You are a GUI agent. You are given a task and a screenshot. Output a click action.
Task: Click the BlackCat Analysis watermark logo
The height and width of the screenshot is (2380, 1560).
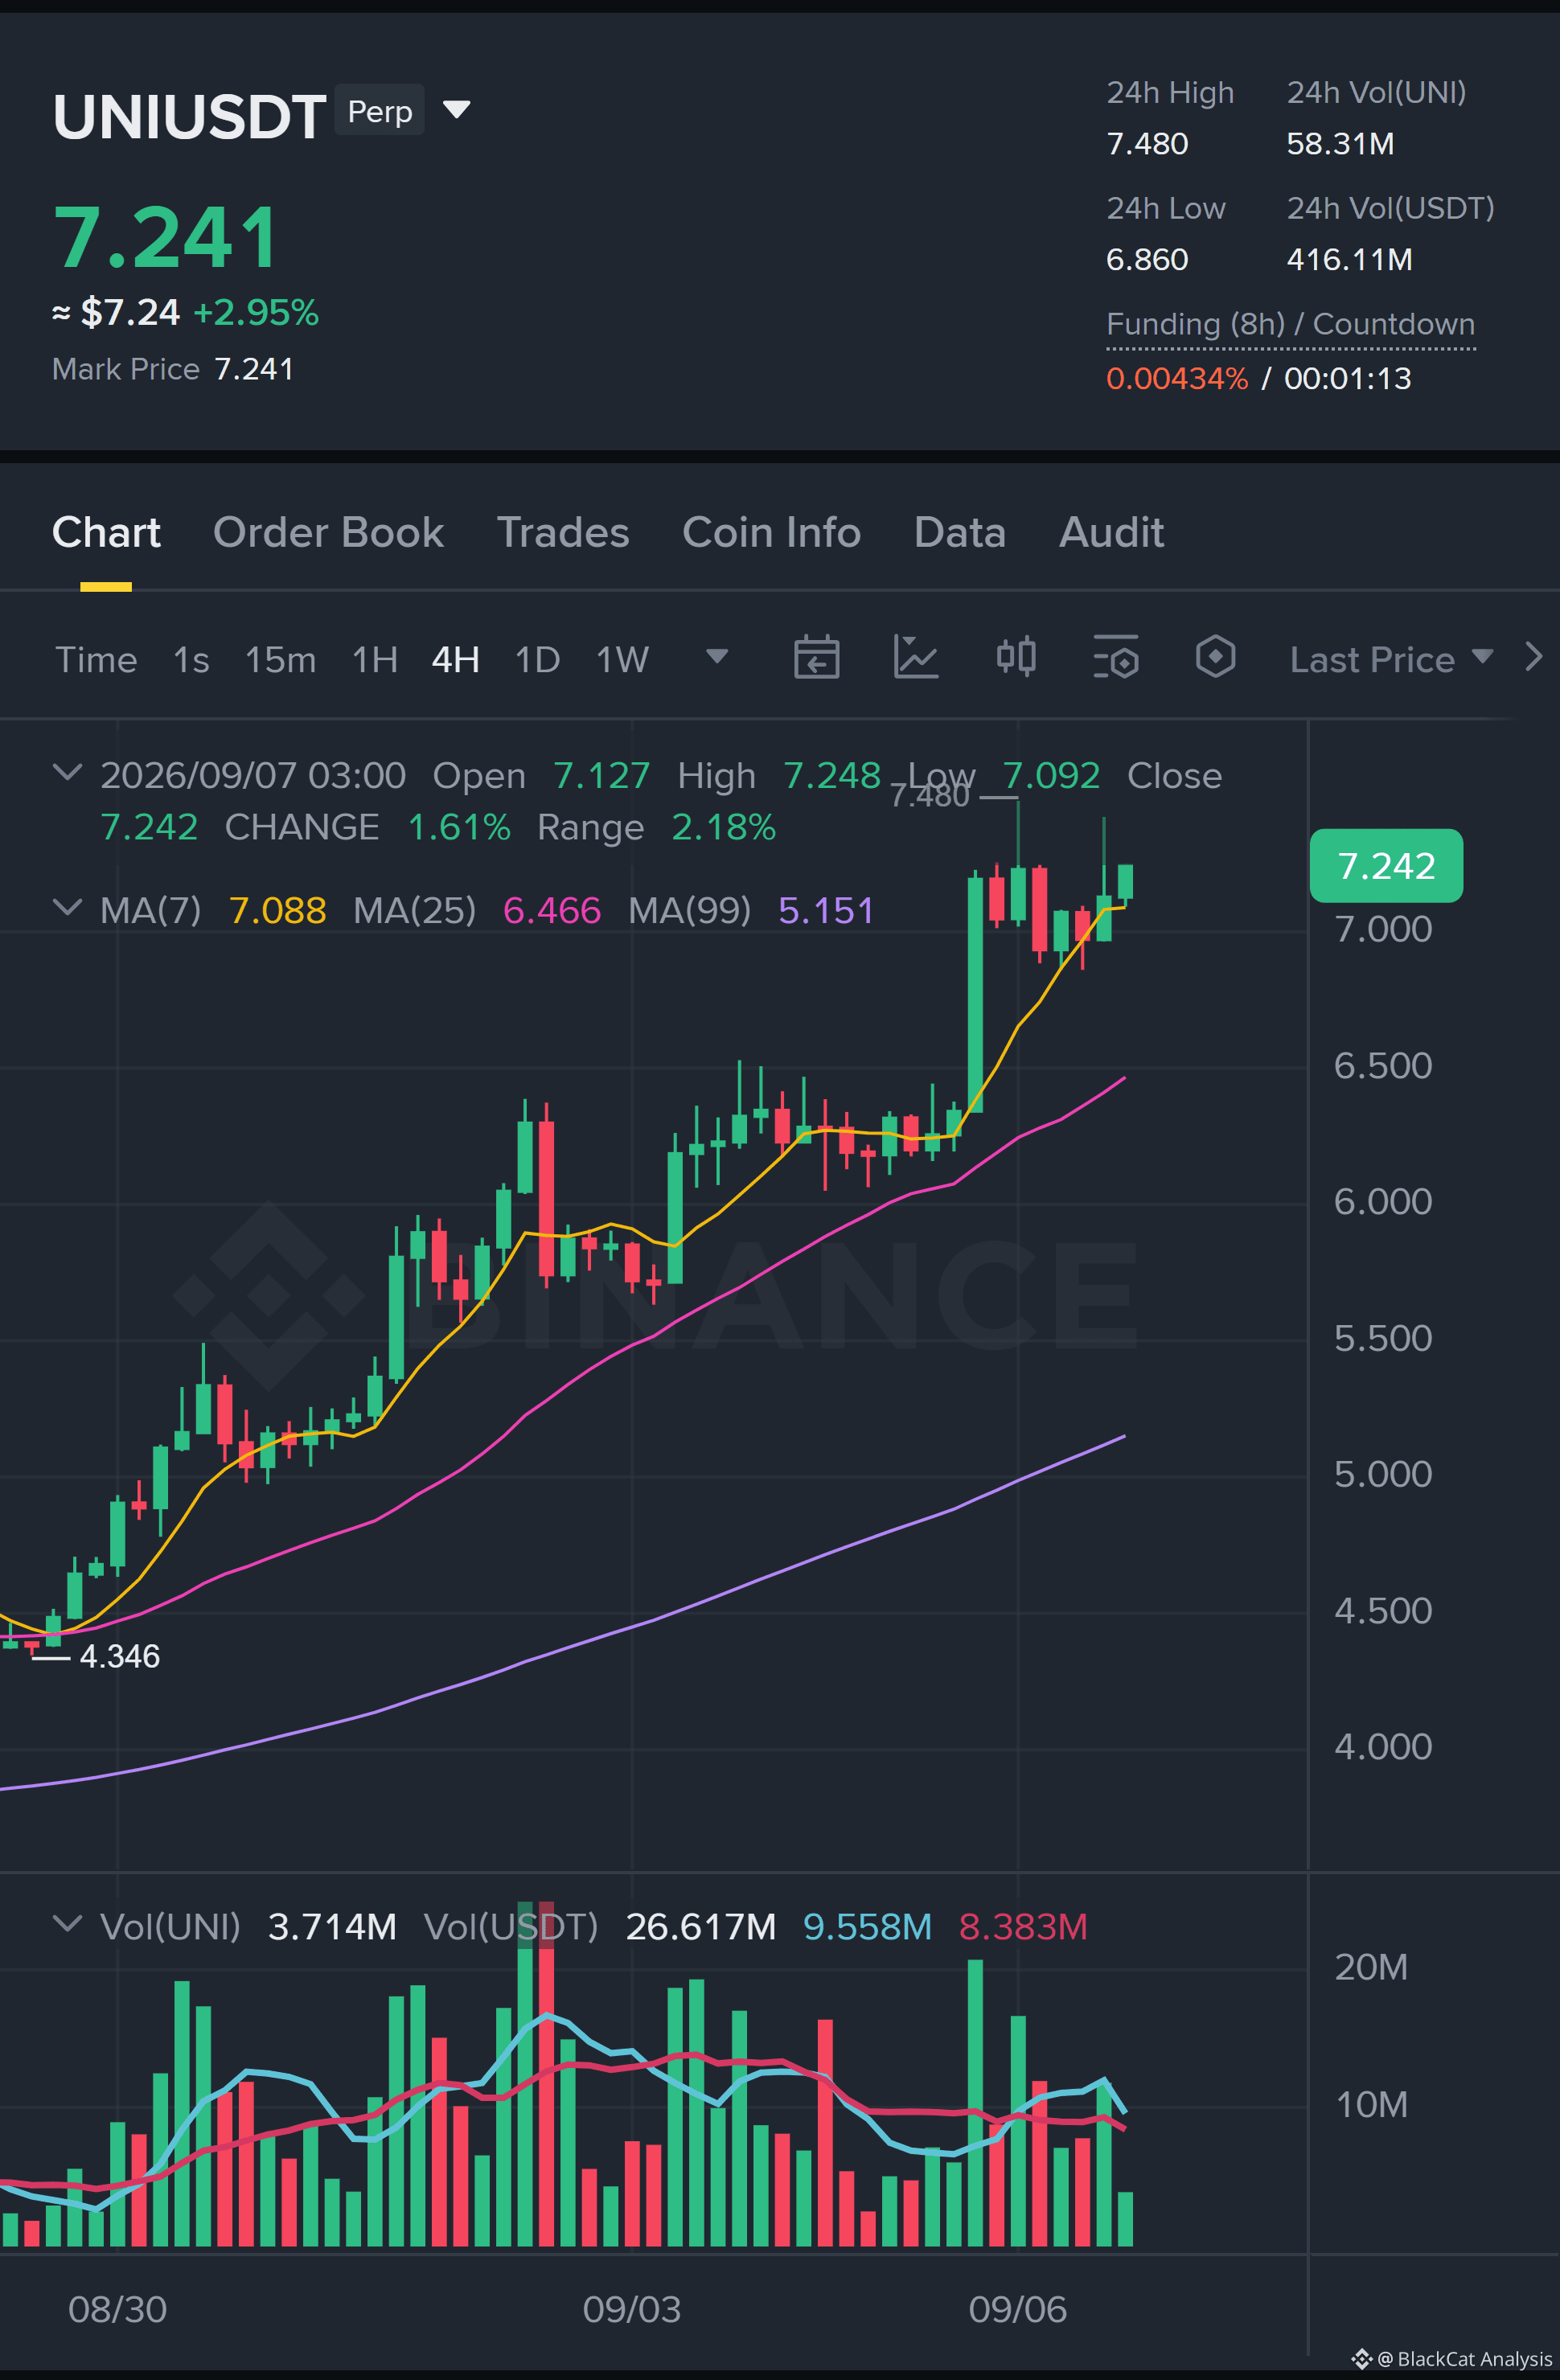1361,2359
